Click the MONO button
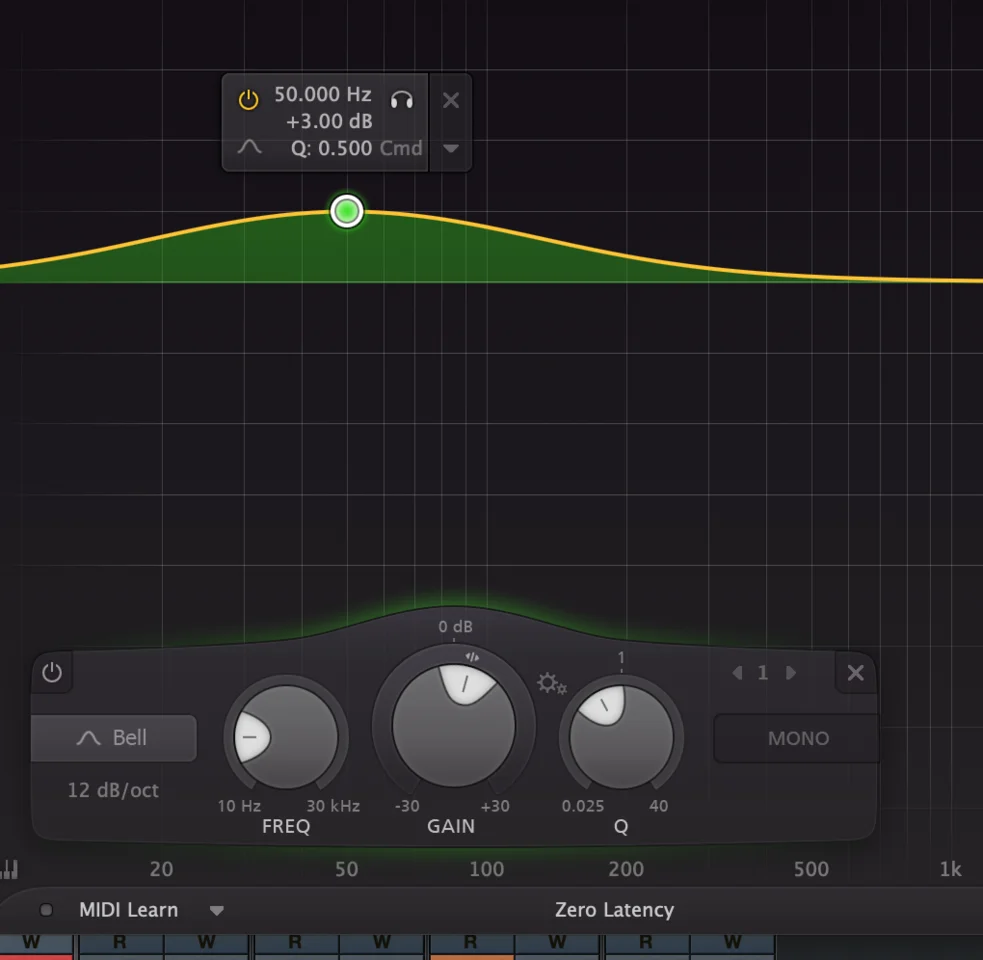This screenshot has height=960, width=983. pyautogui.click(x=797, y=738)
